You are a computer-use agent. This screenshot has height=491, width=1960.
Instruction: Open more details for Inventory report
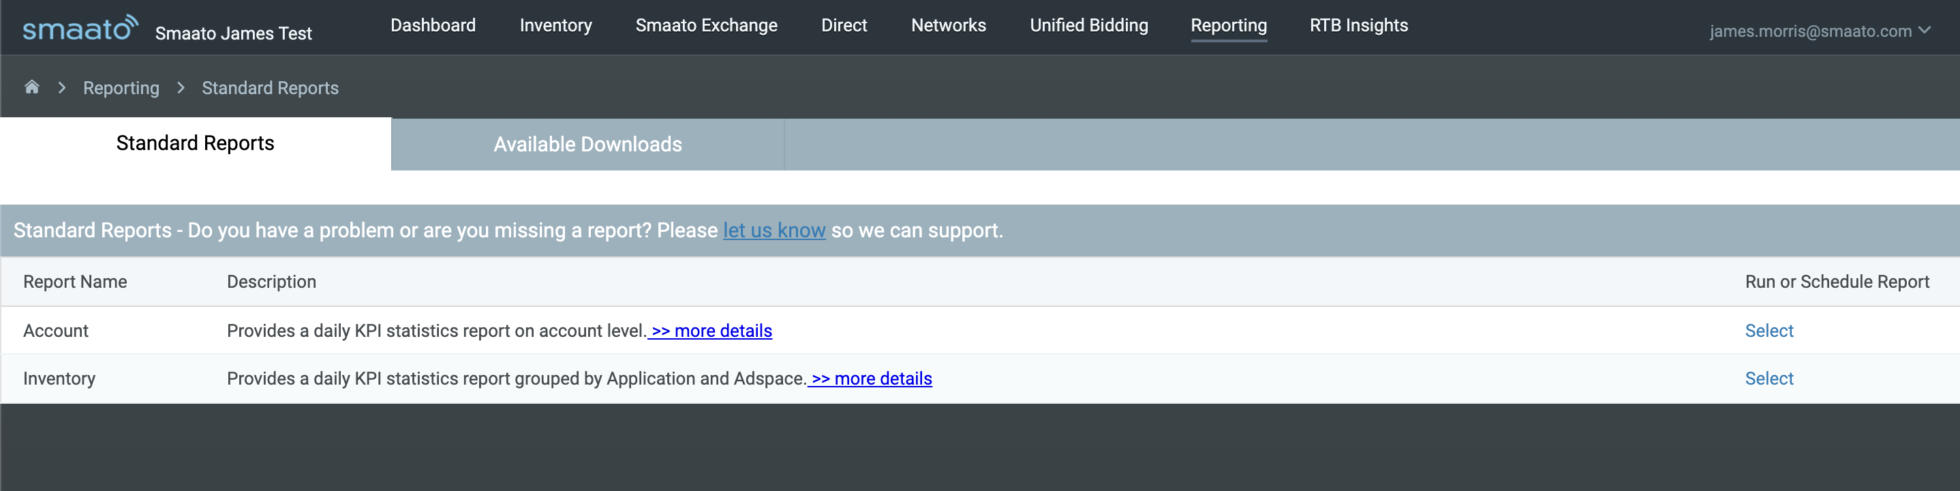pos(871,379)
